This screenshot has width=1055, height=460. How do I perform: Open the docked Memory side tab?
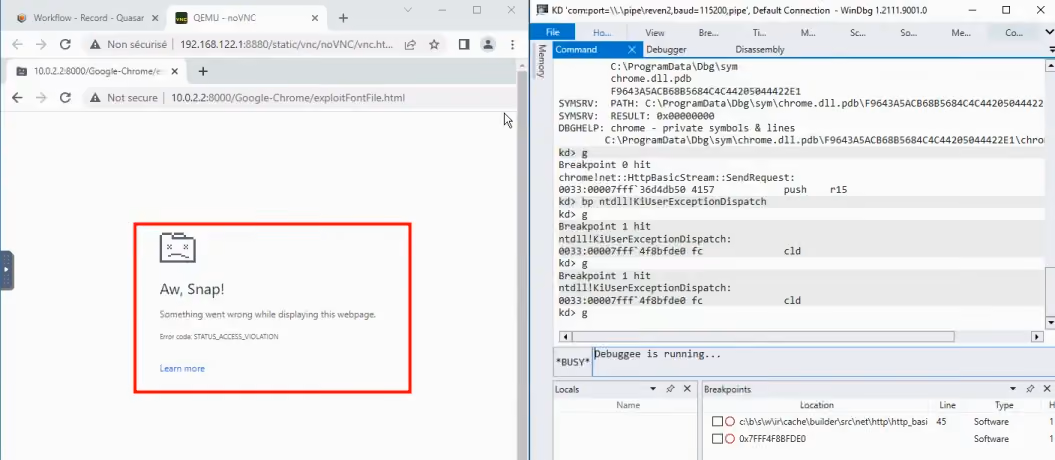point(541,61)
